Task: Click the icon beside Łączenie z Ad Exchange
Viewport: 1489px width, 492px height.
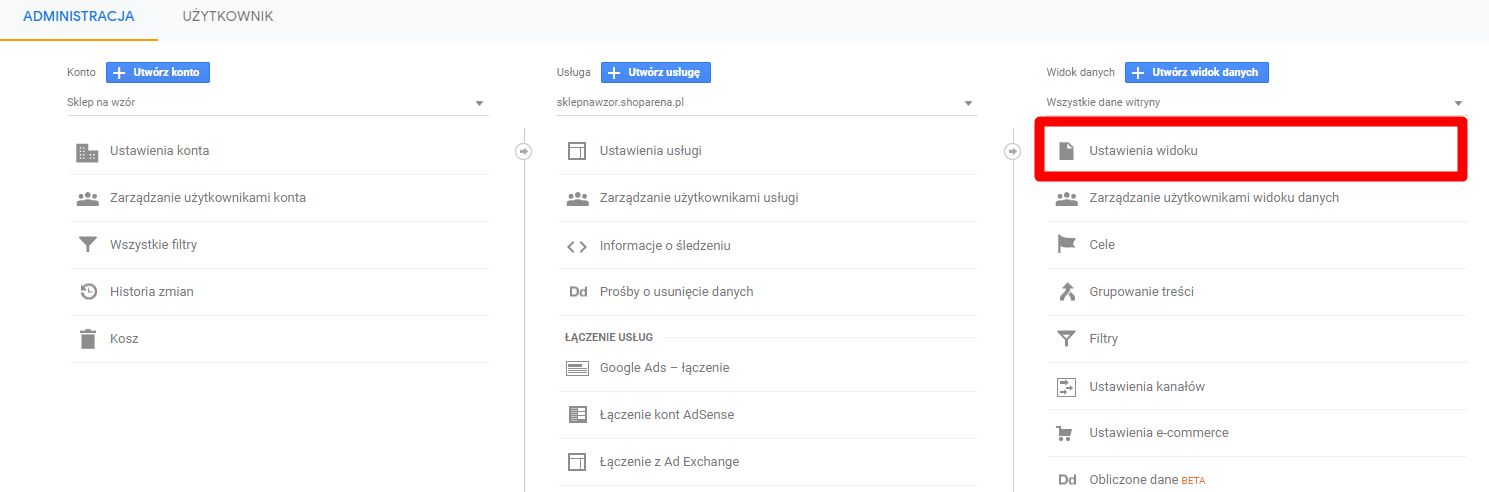Action: tap(577, 462)
